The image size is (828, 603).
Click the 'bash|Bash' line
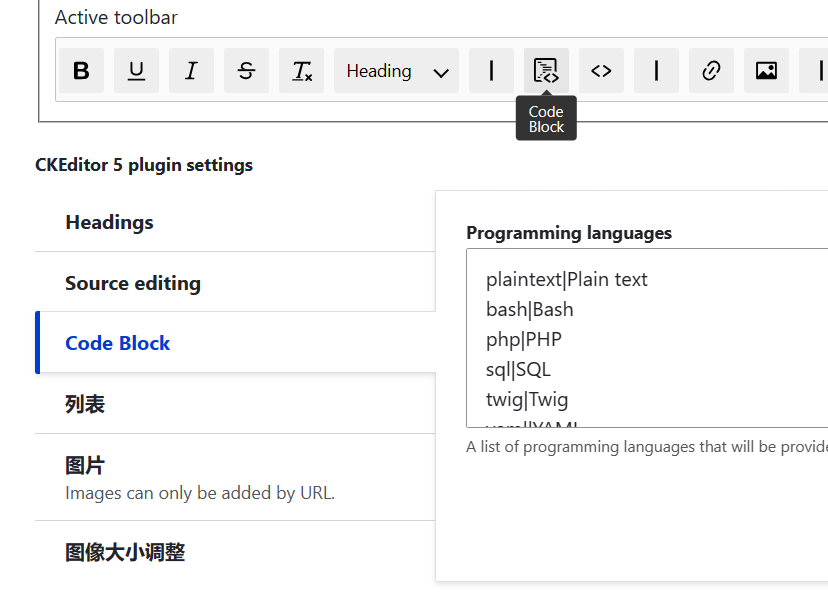pos(529,309)
